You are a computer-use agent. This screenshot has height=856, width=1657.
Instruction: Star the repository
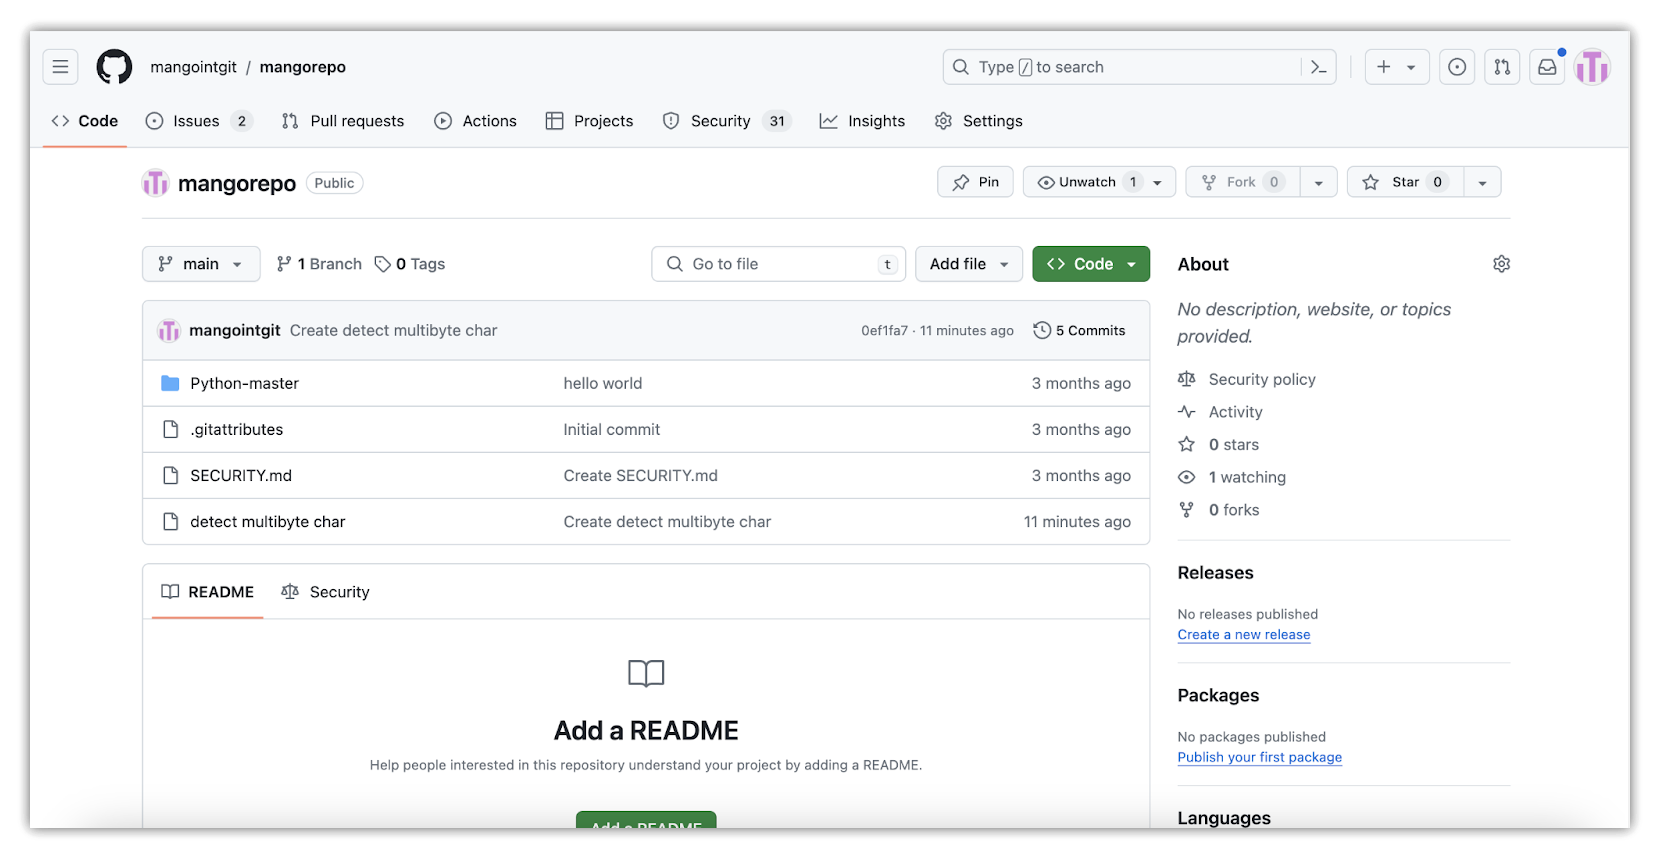pos(1405,182)
